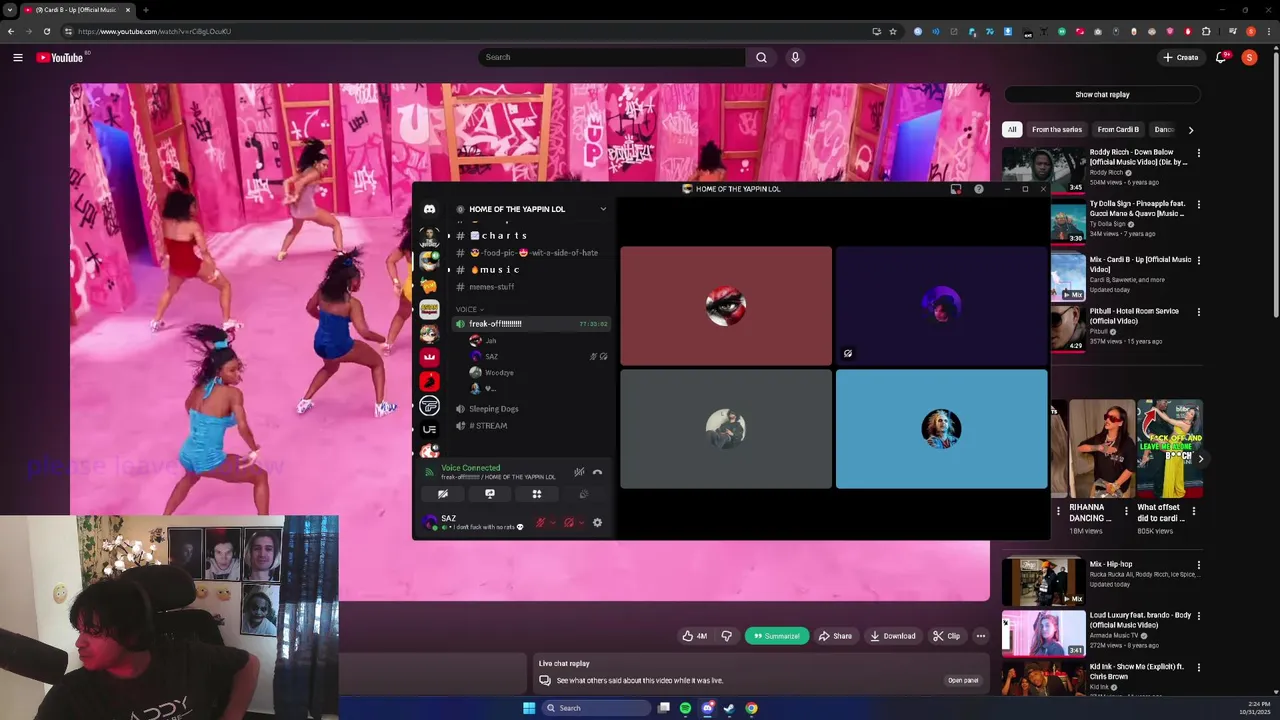Open Discord activities launcher
The image size is (1280, 720).
537,494
